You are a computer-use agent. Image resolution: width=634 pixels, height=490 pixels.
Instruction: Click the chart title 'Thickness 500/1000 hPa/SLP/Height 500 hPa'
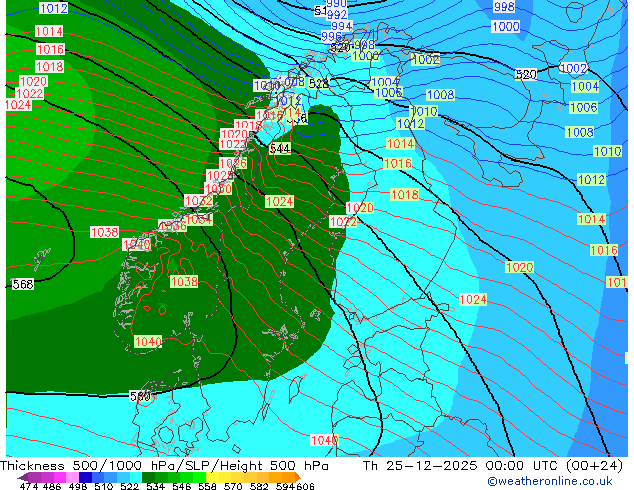point(164,466)
